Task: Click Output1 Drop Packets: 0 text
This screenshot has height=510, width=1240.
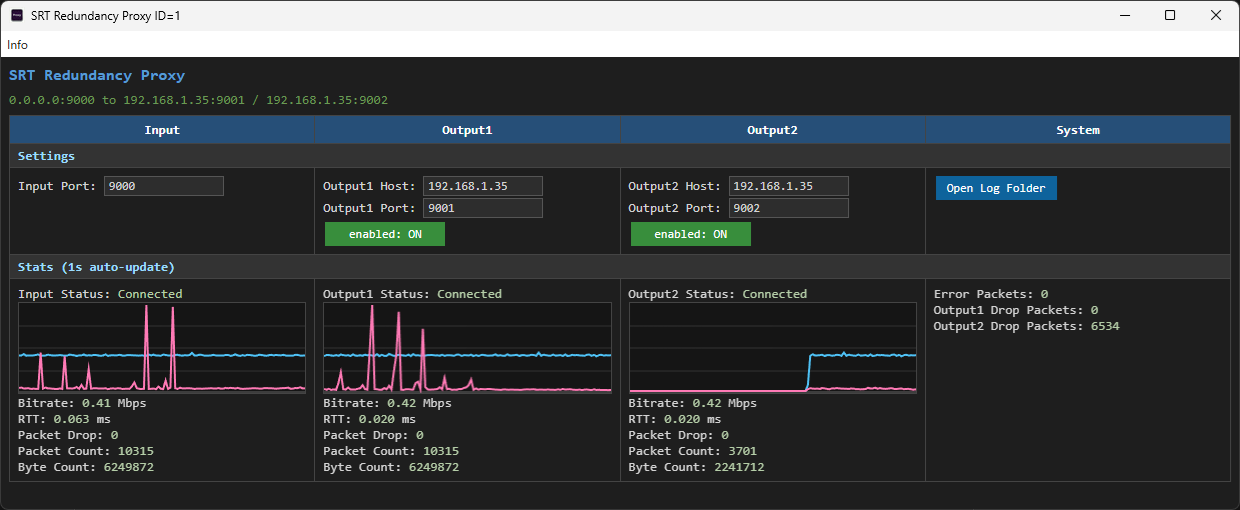Action: pyautogui.click(x=1016, y=310)
